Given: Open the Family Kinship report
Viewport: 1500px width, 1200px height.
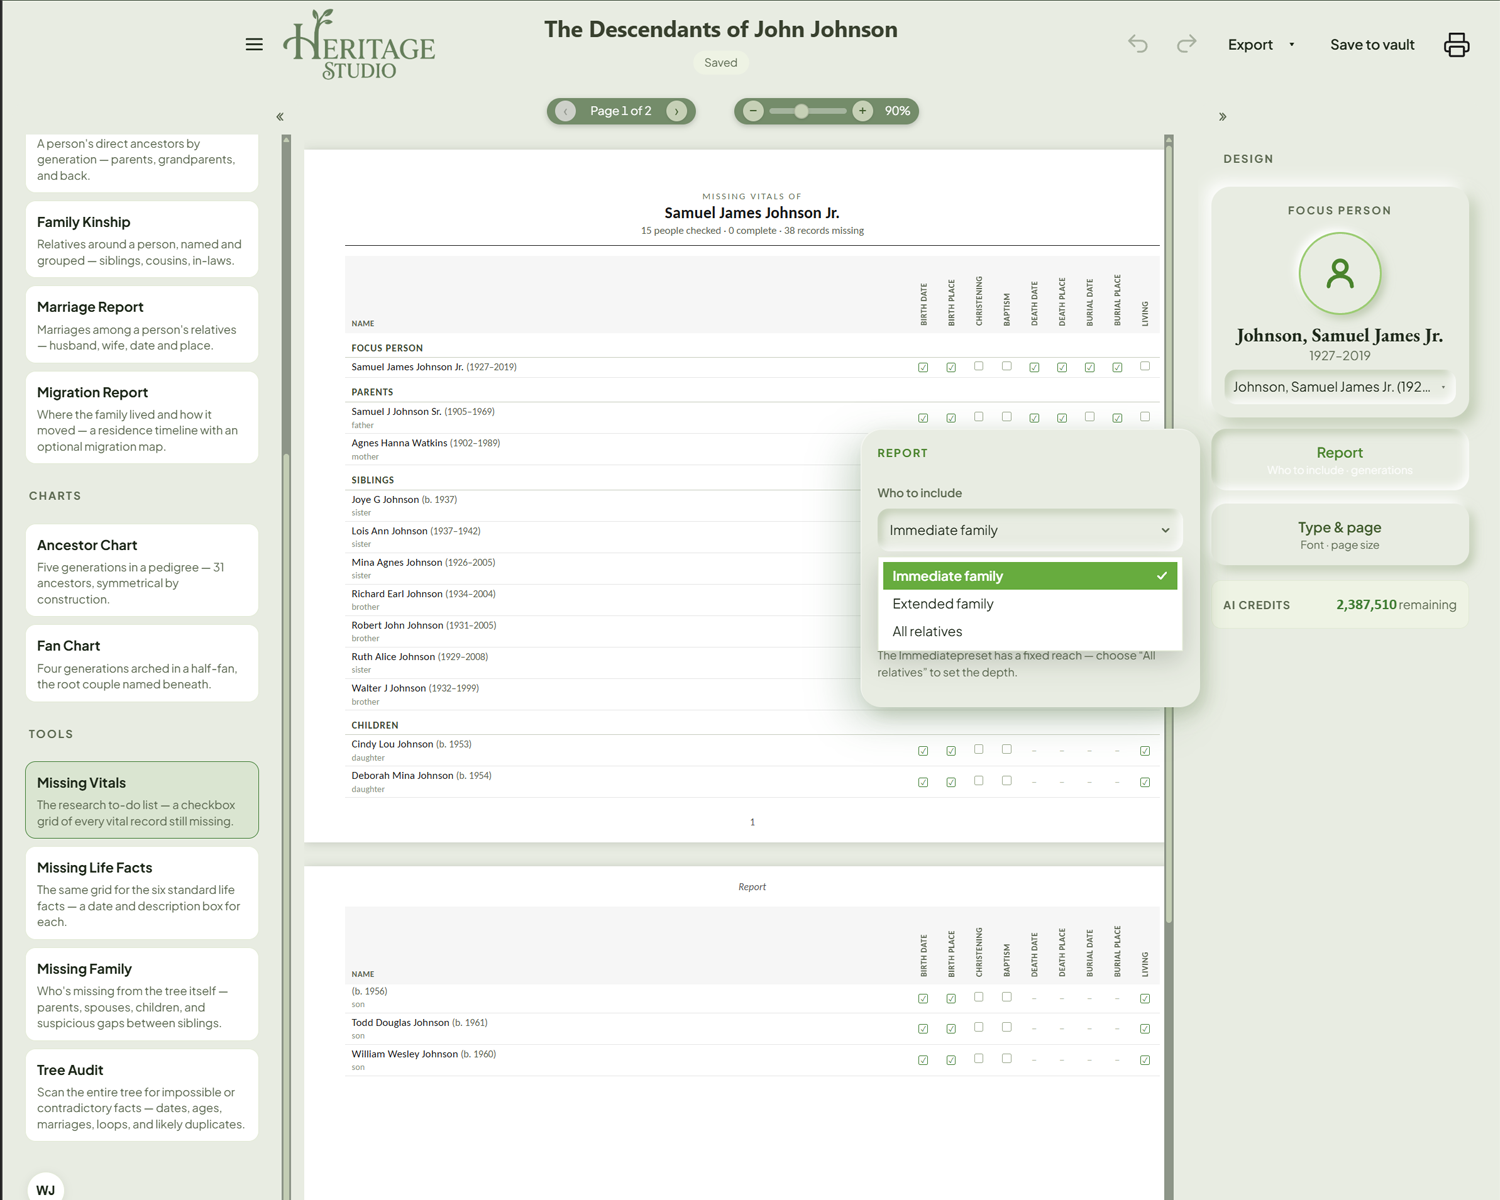Looking at the screenshot, I should coord(142,240).
